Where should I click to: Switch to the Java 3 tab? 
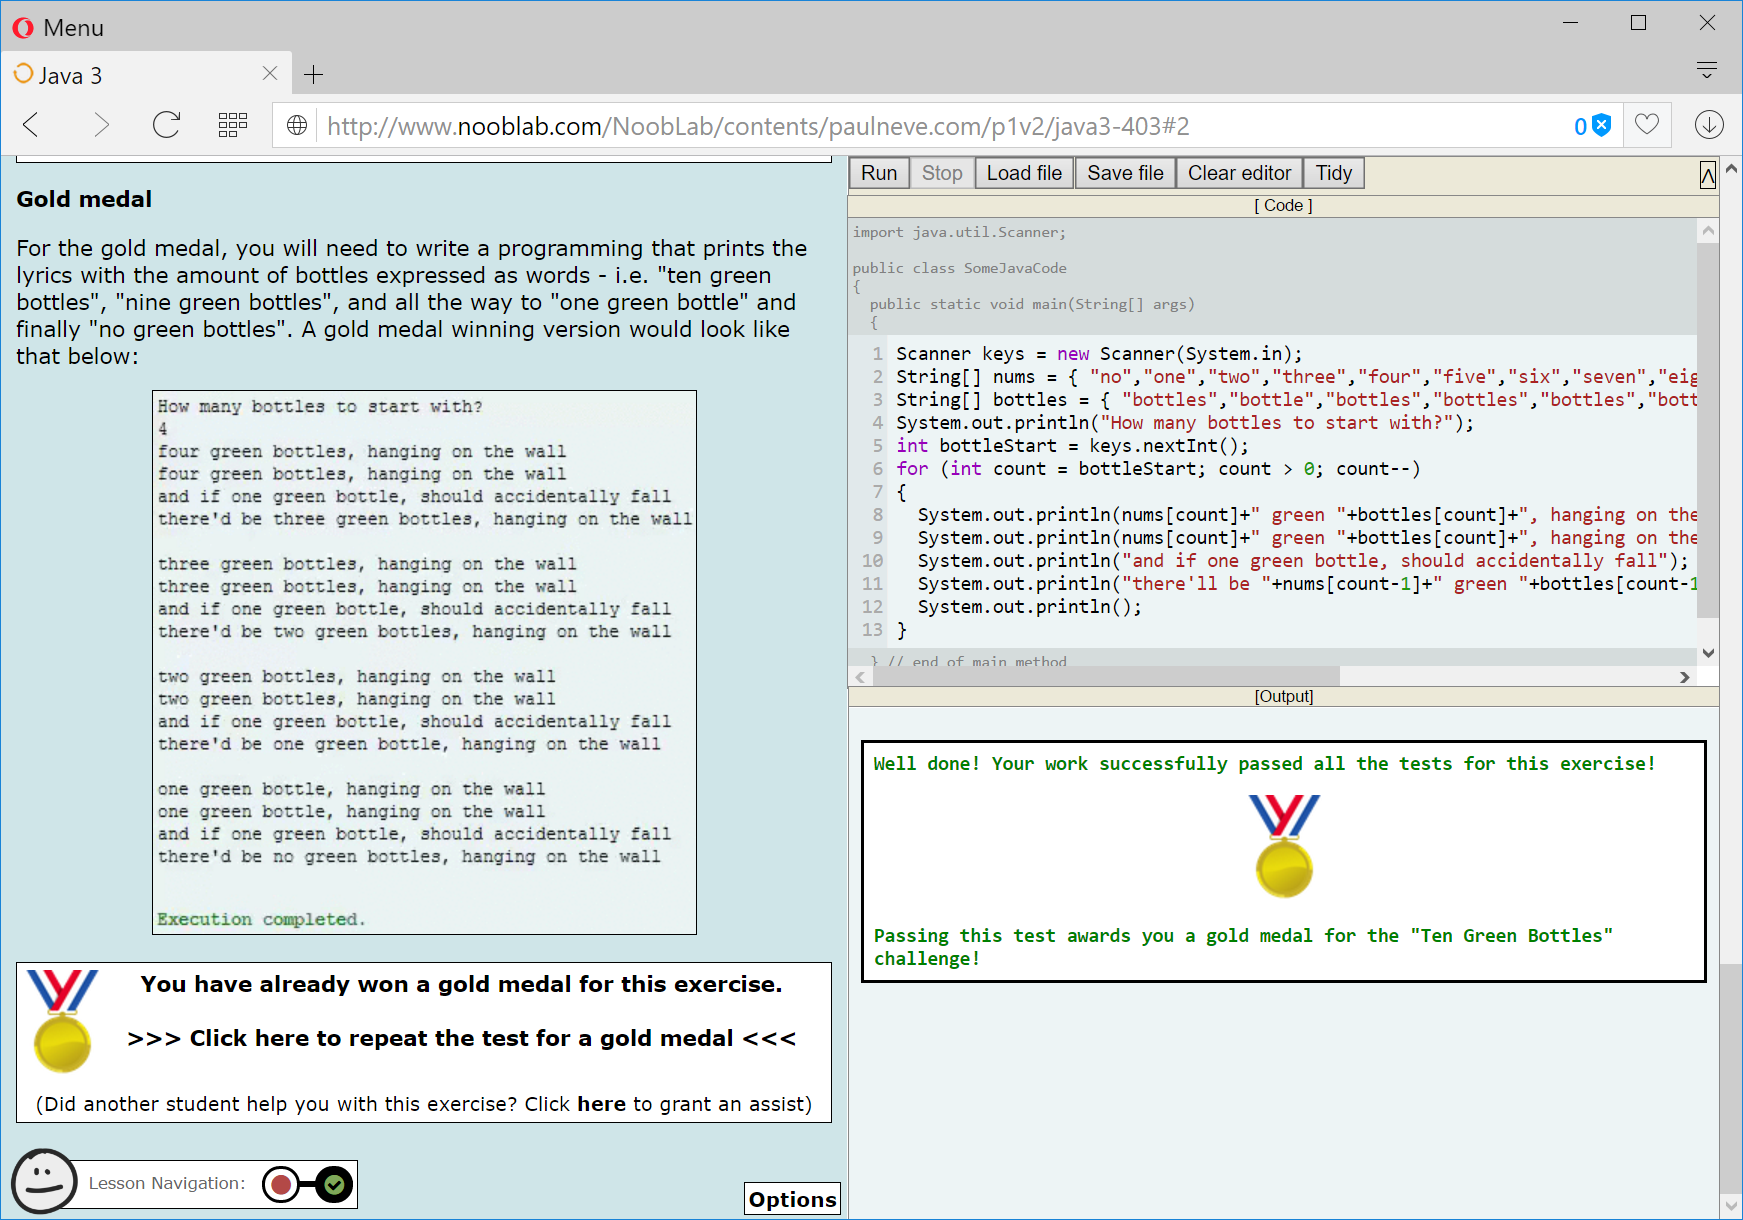pyautogui.click(x=146, y=75)
